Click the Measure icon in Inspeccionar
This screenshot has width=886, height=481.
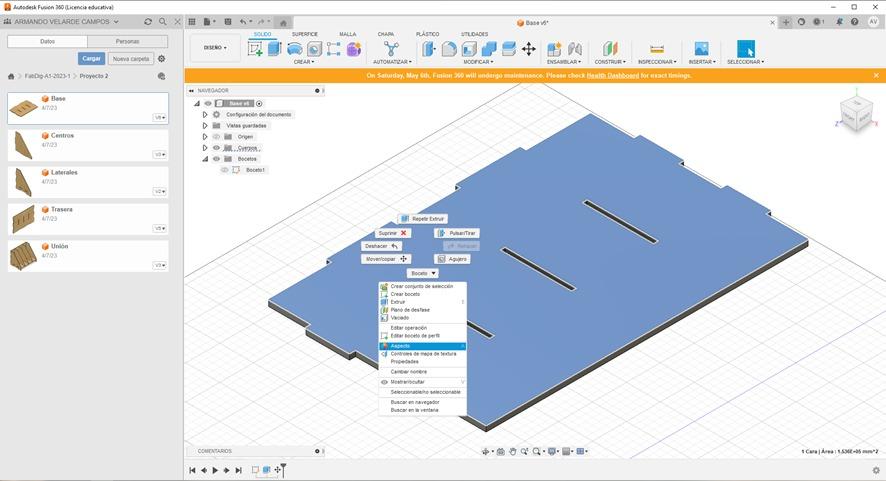pos(657,49)
